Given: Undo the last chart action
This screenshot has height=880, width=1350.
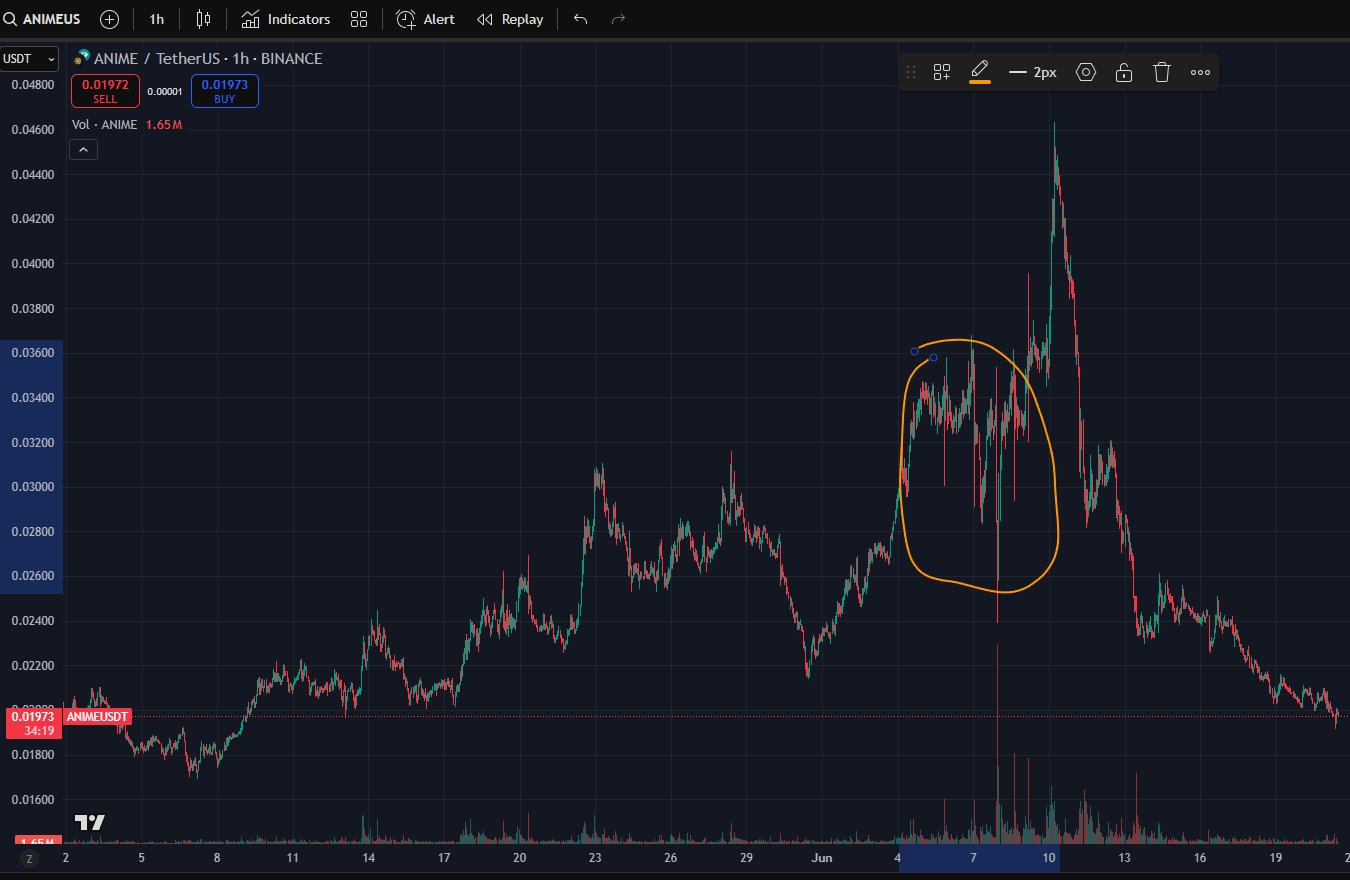Looking at the screenshot, I should point(581,19).
